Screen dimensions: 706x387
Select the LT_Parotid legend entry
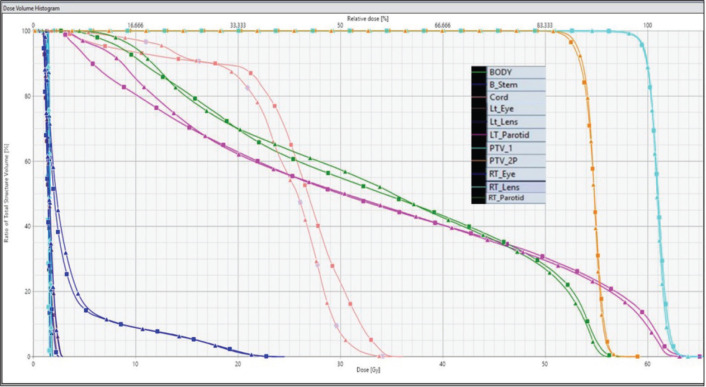click(x=516, y=135)
